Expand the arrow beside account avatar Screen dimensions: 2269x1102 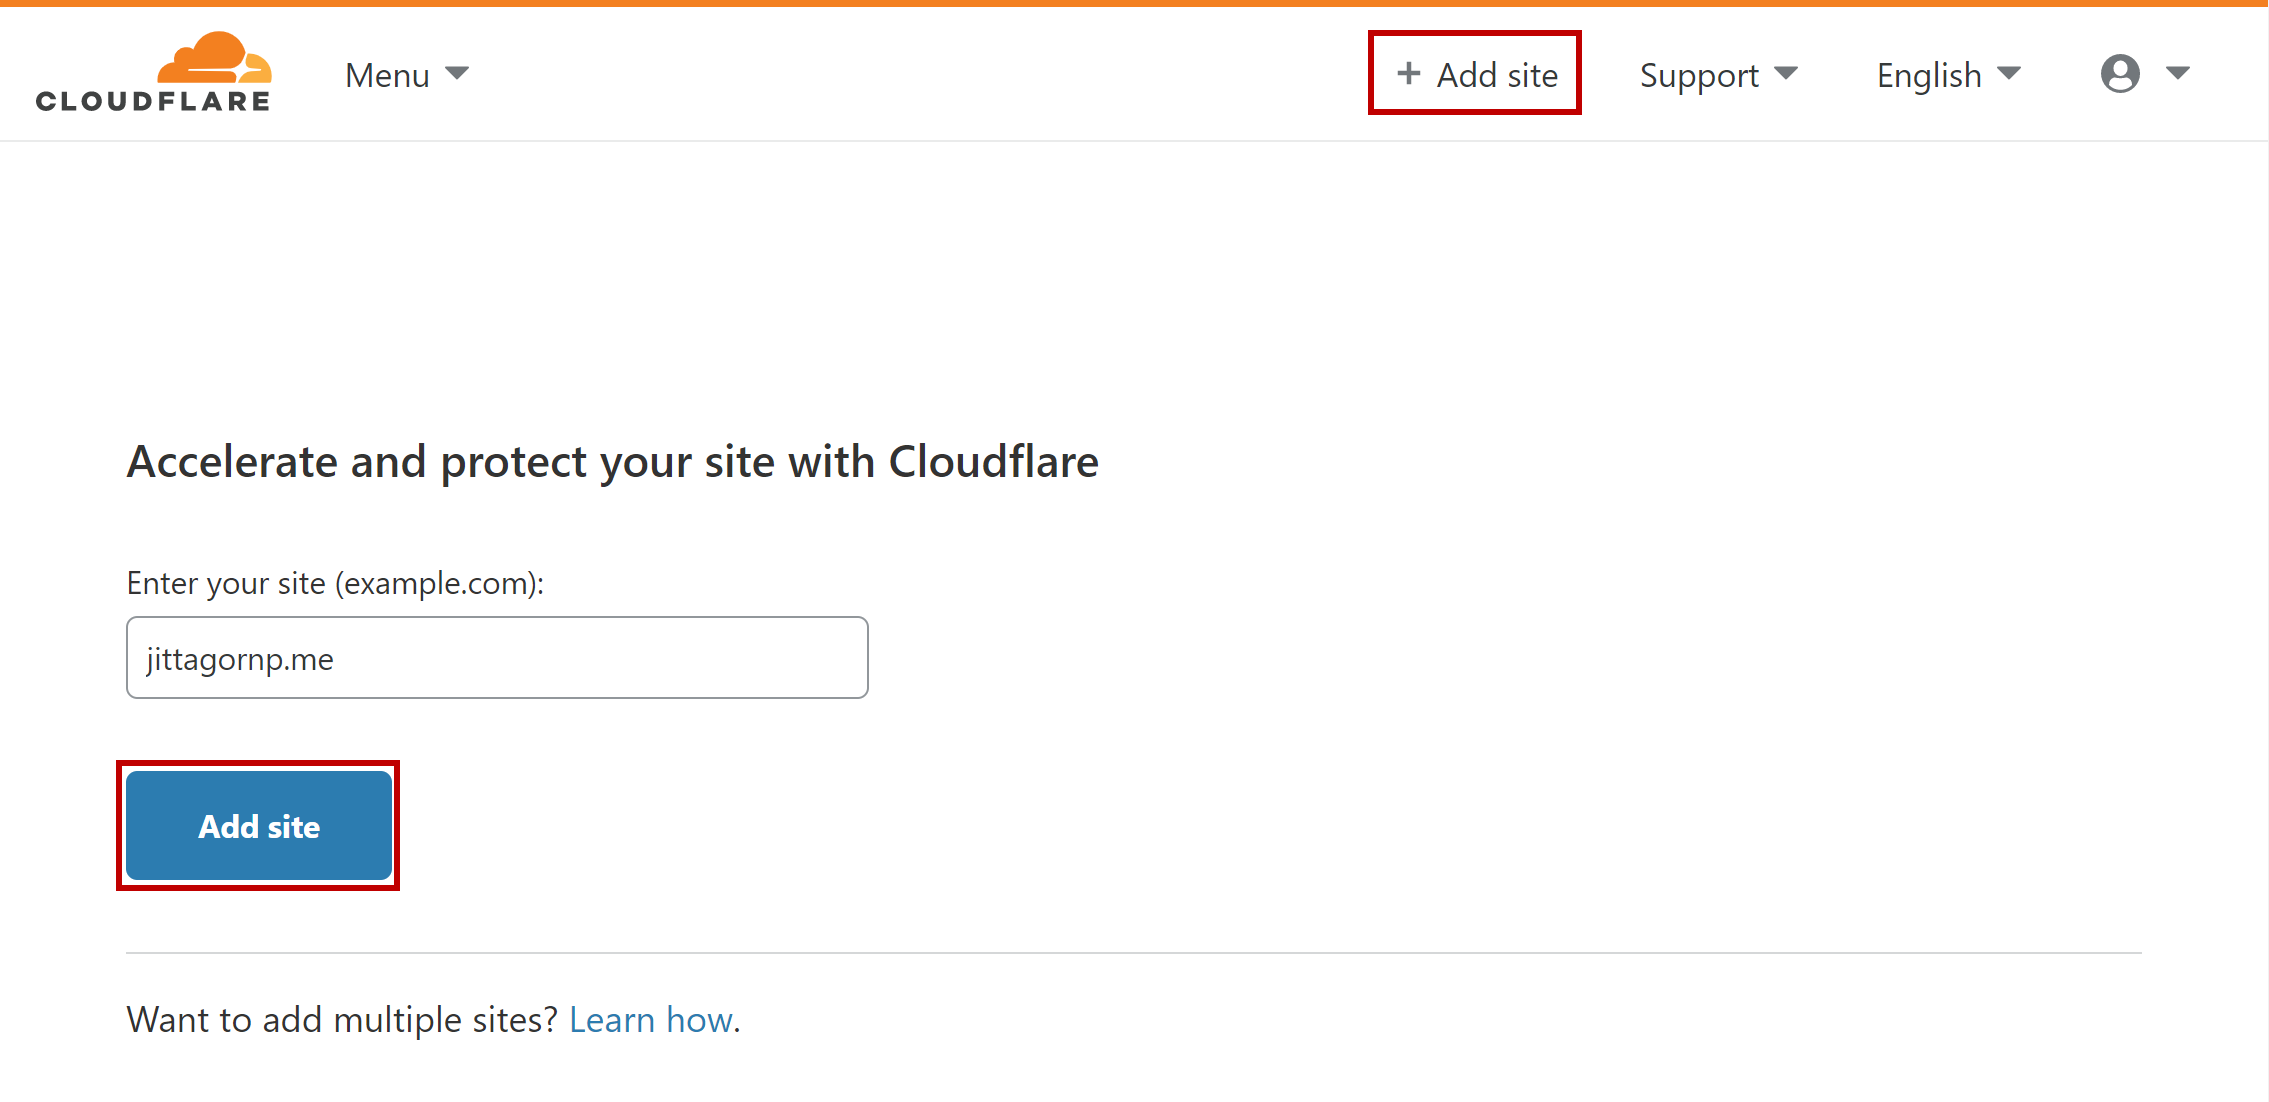pyautogui.click(x=2178, y=74)
